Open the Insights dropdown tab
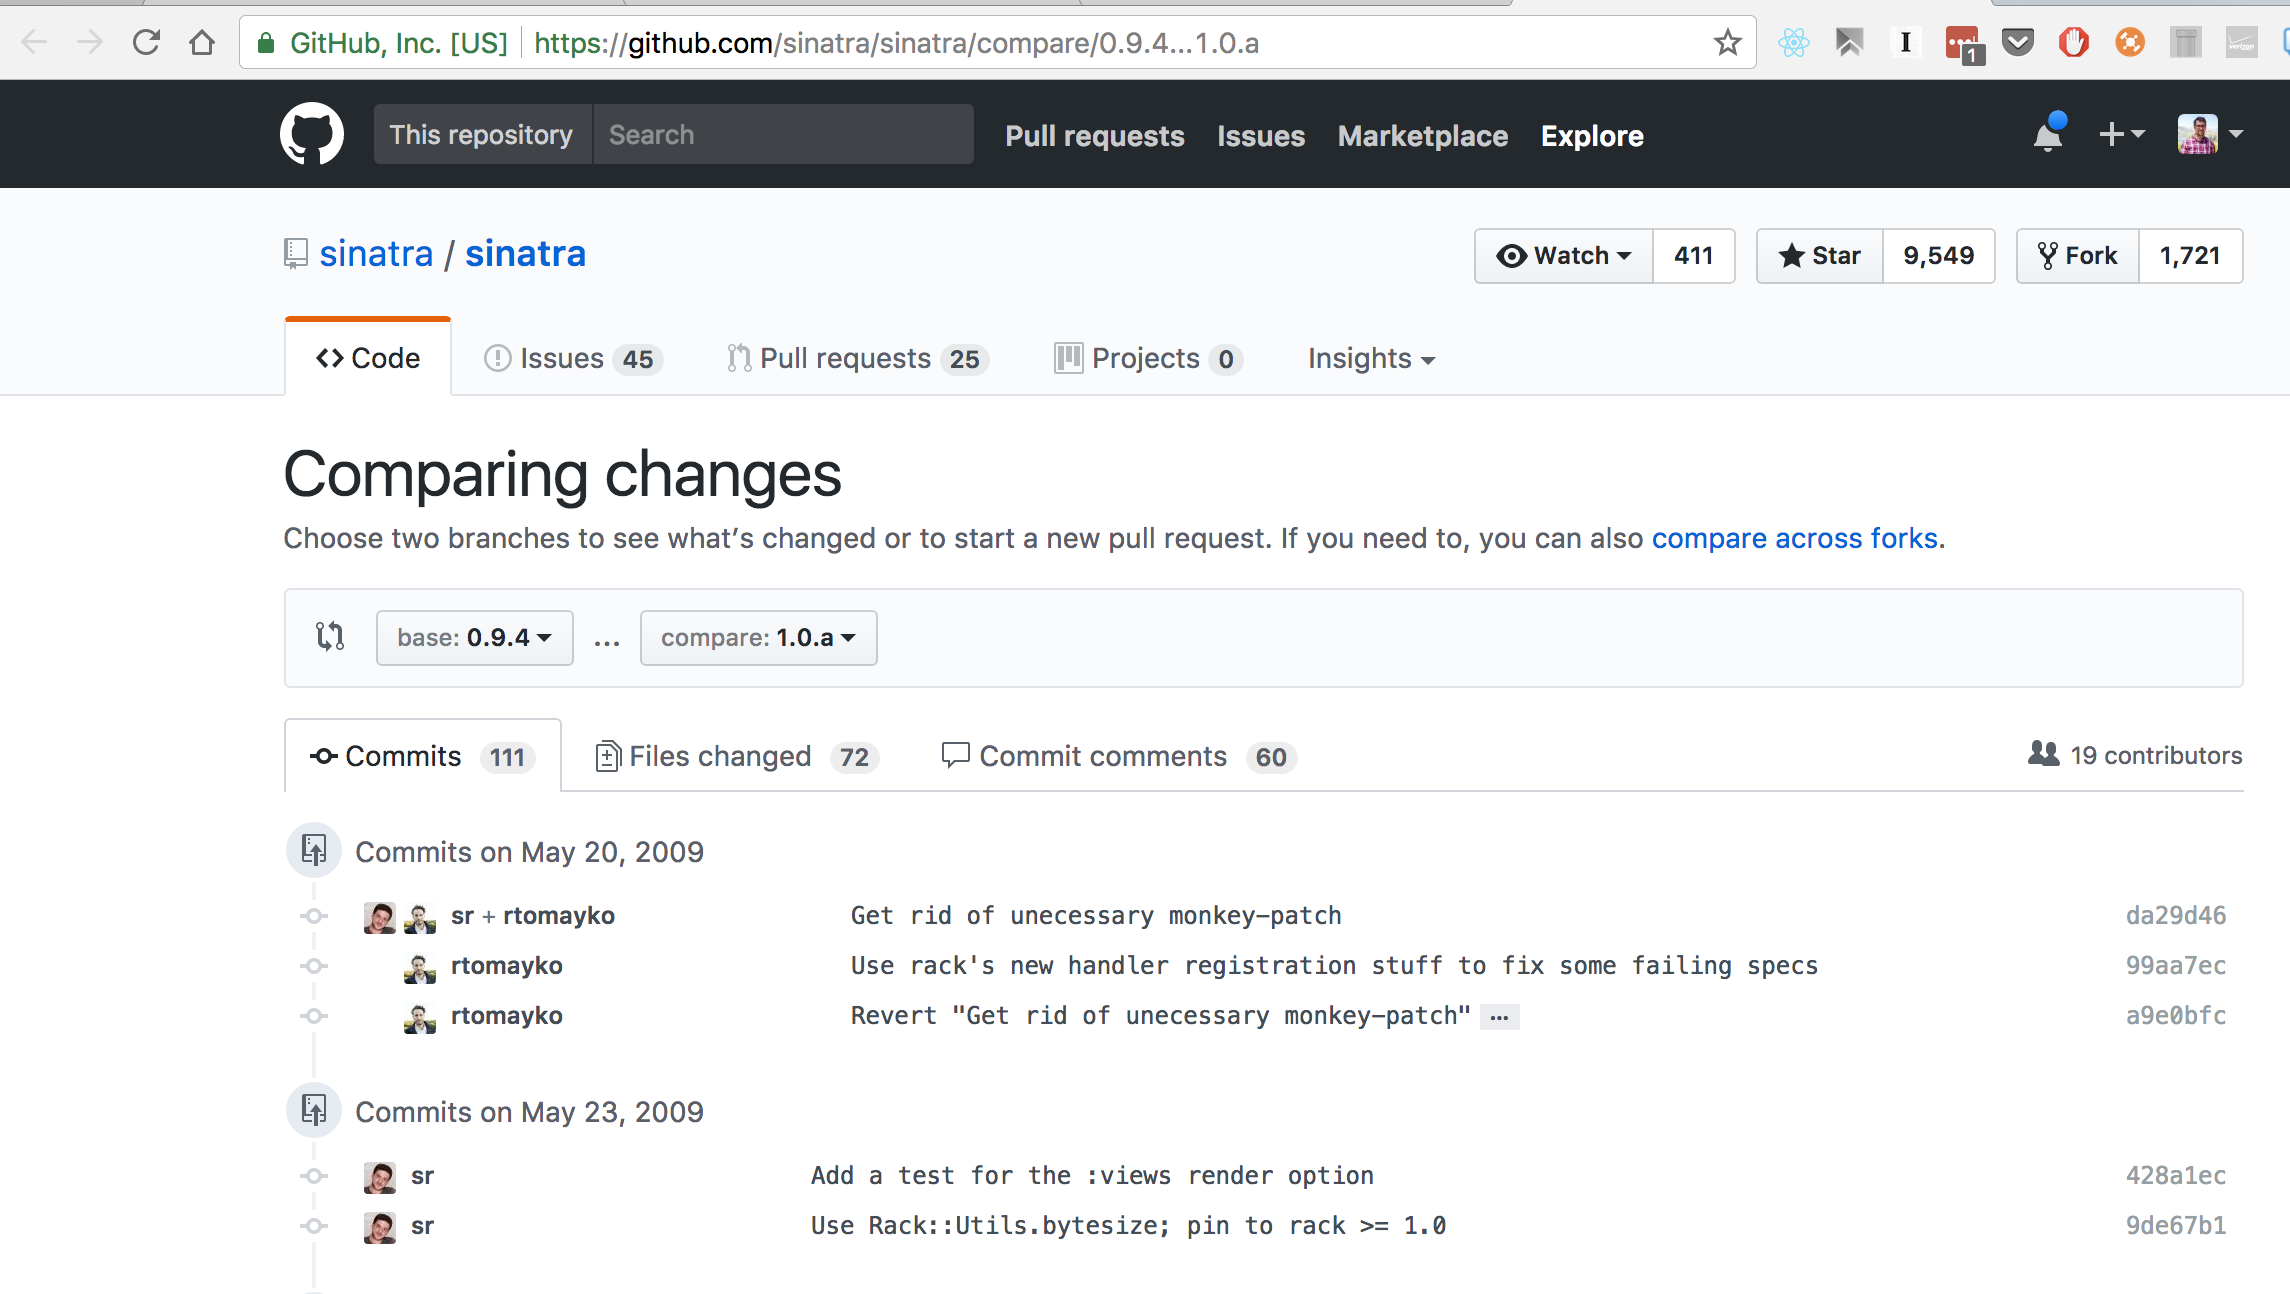The width and height of the screenshot is (2290, 1294). click(1371, 359)
